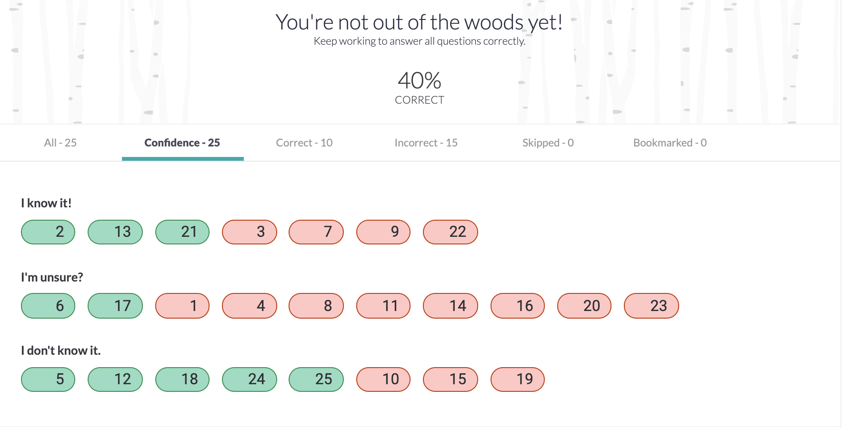This screenshot has height=428, width=842.
Task: Review incorrect question 3
Action: tap(250, 232)
